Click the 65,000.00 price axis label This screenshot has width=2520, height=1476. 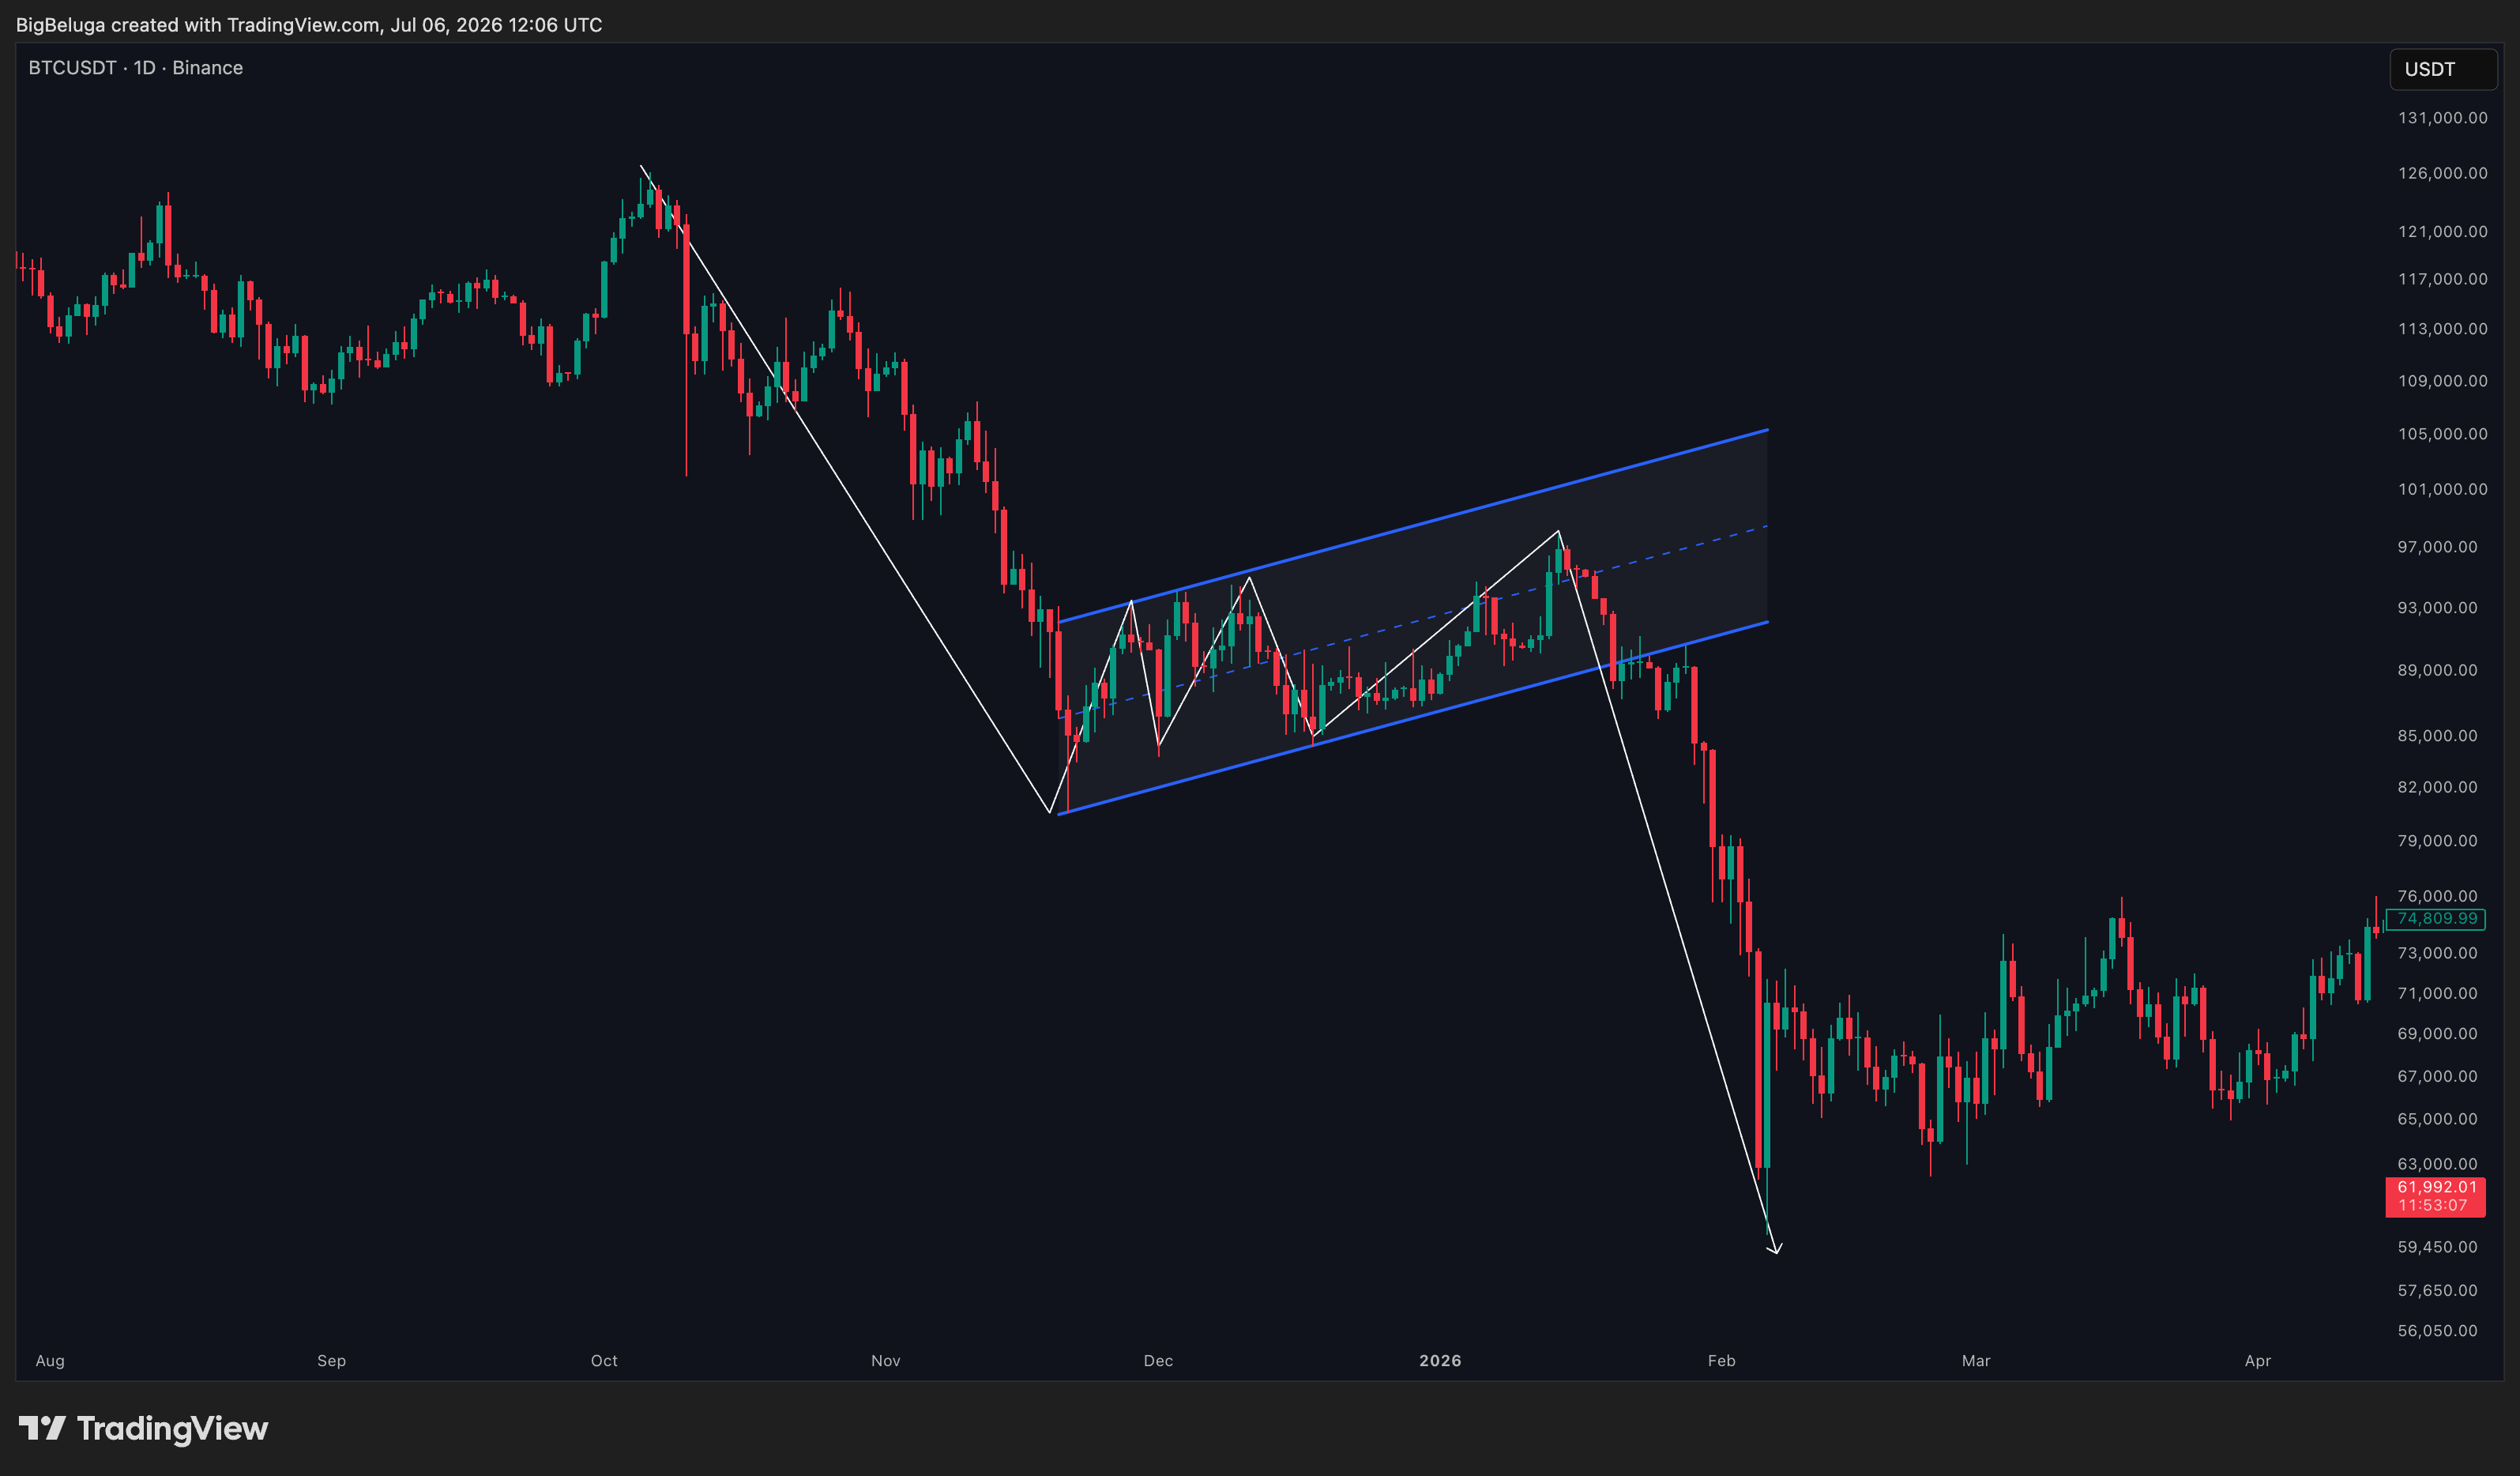pyautogui.click(x=2437, y=1119)
